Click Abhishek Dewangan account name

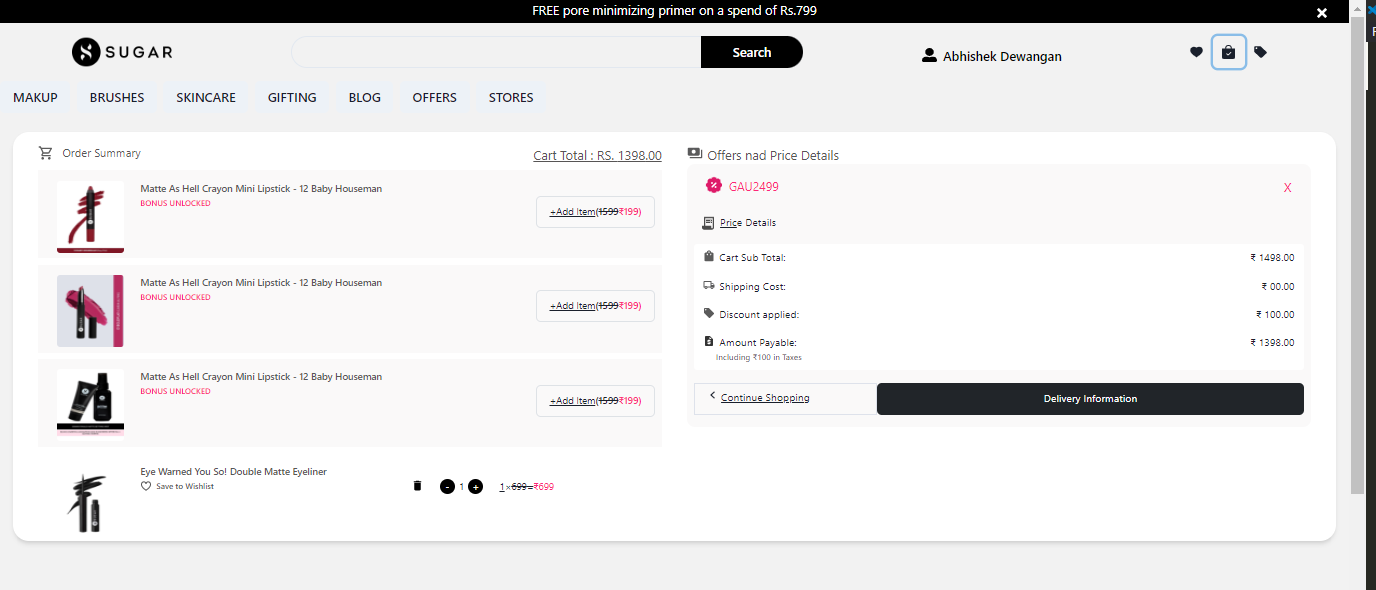(x=1002, y=57)
